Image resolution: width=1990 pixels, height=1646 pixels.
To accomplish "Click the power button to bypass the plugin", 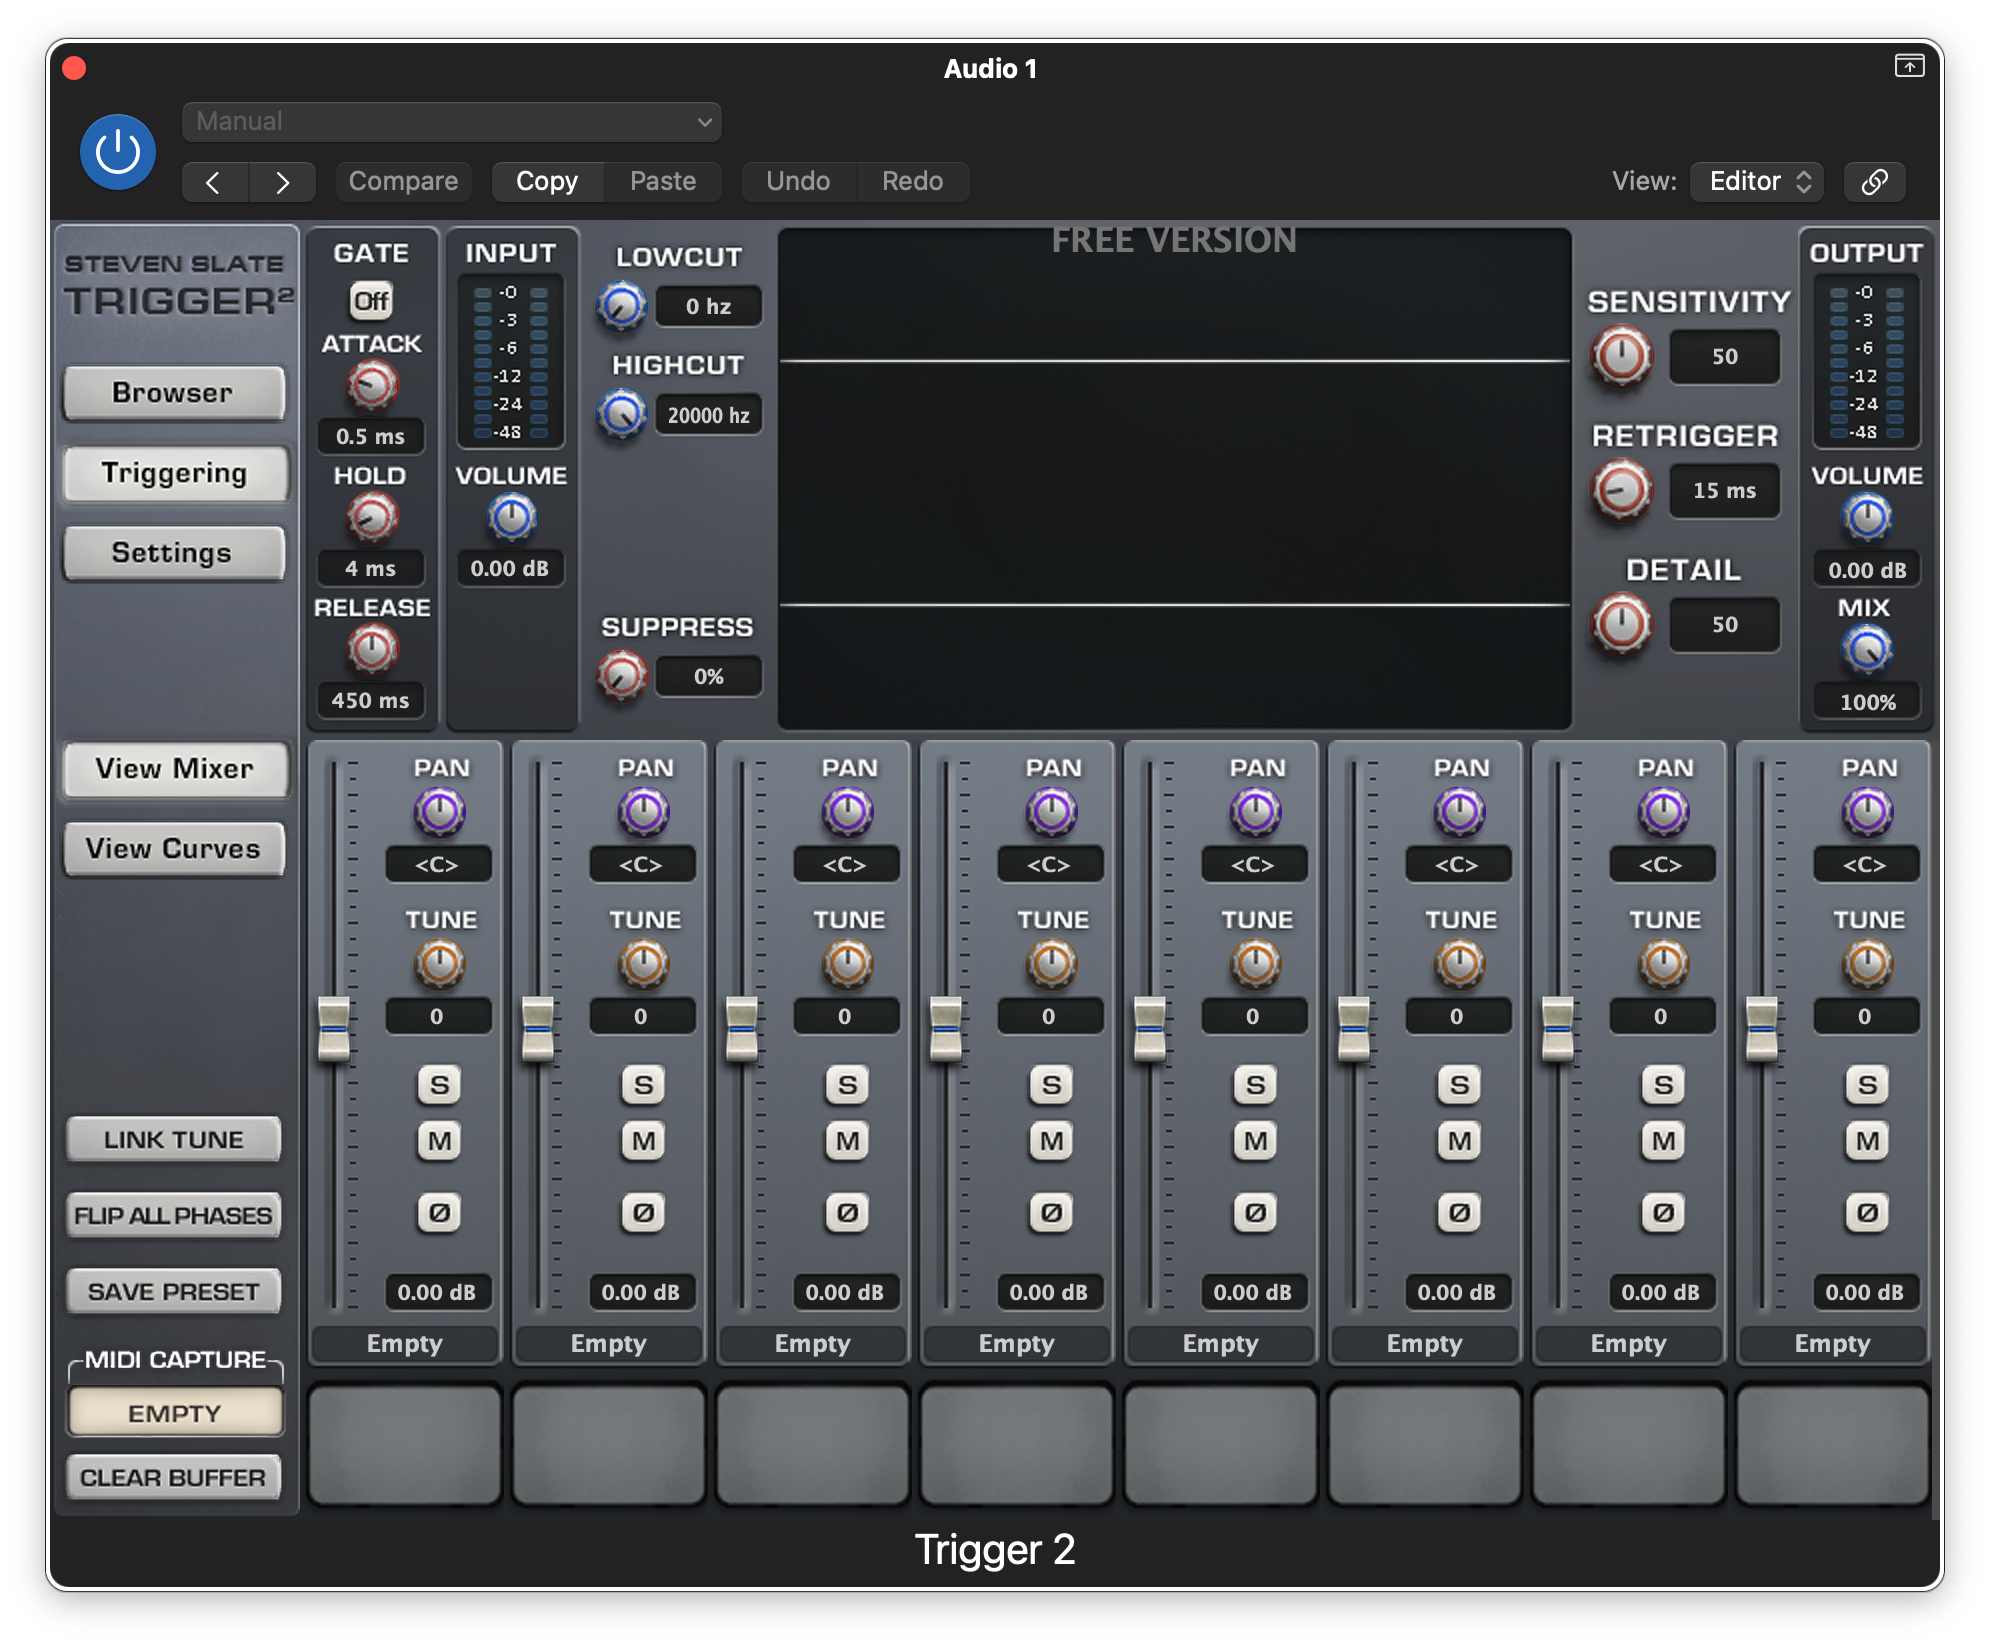I will point(117,151).
